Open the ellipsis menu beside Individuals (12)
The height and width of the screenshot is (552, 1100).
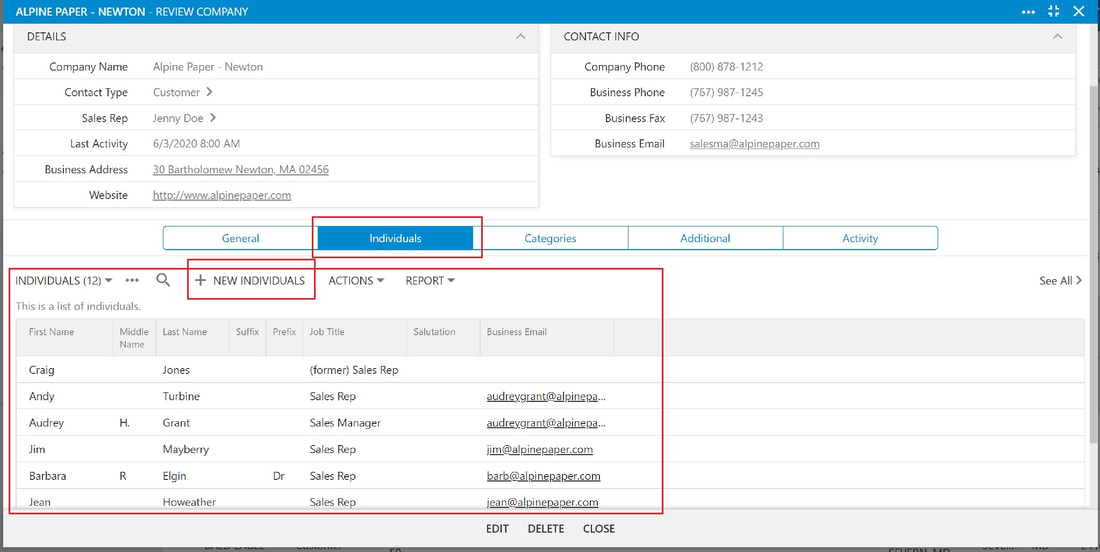132,281
